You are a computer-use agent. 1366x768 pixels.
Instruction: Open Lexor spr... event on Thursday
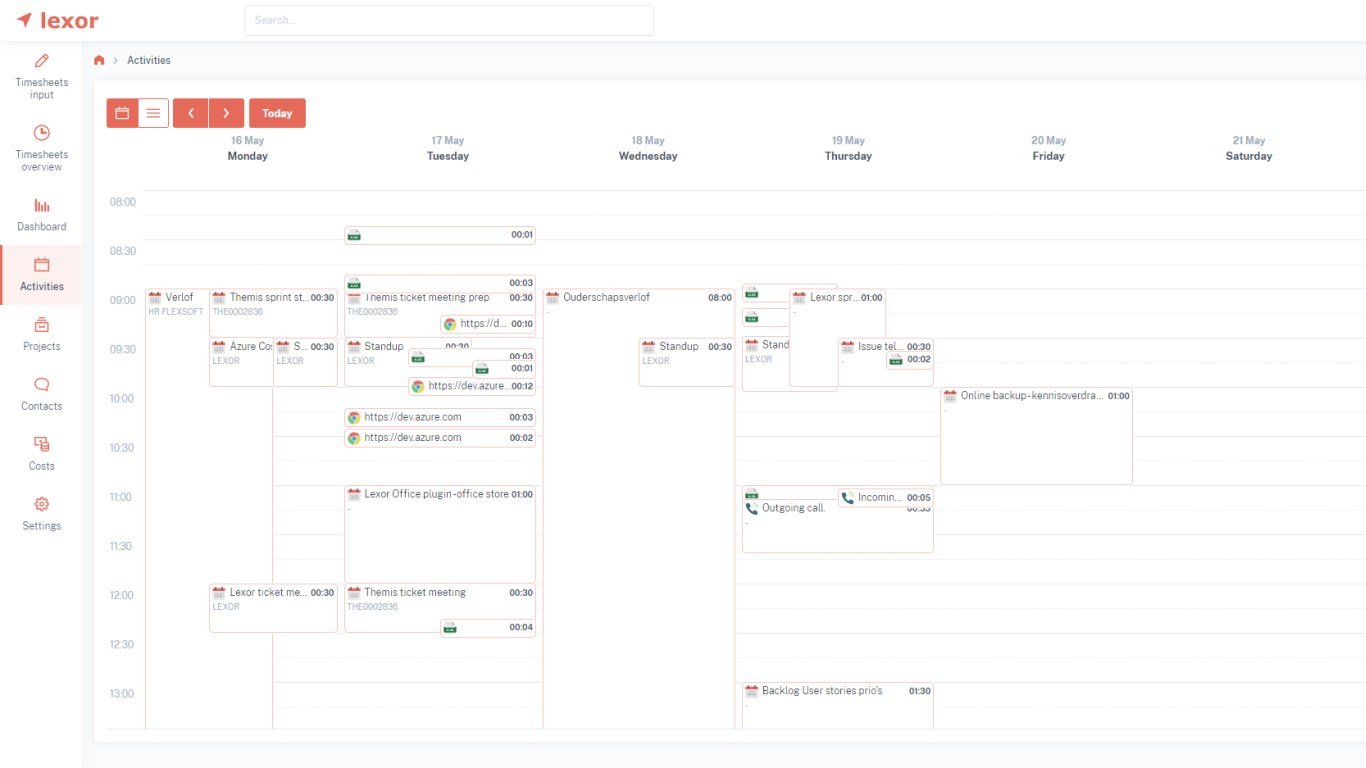(837, 338)
